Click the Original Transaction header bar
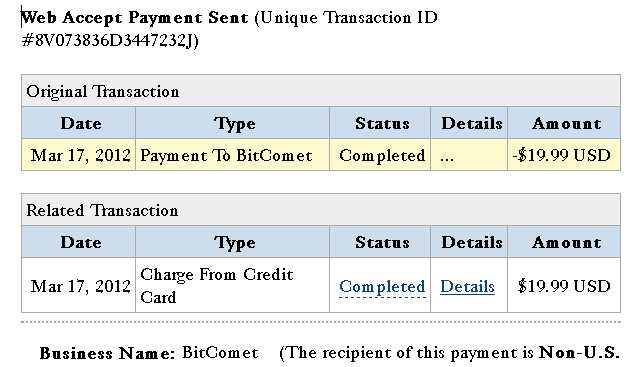The image size is (634, 367). pyautogui.click(x=321, y=91)
